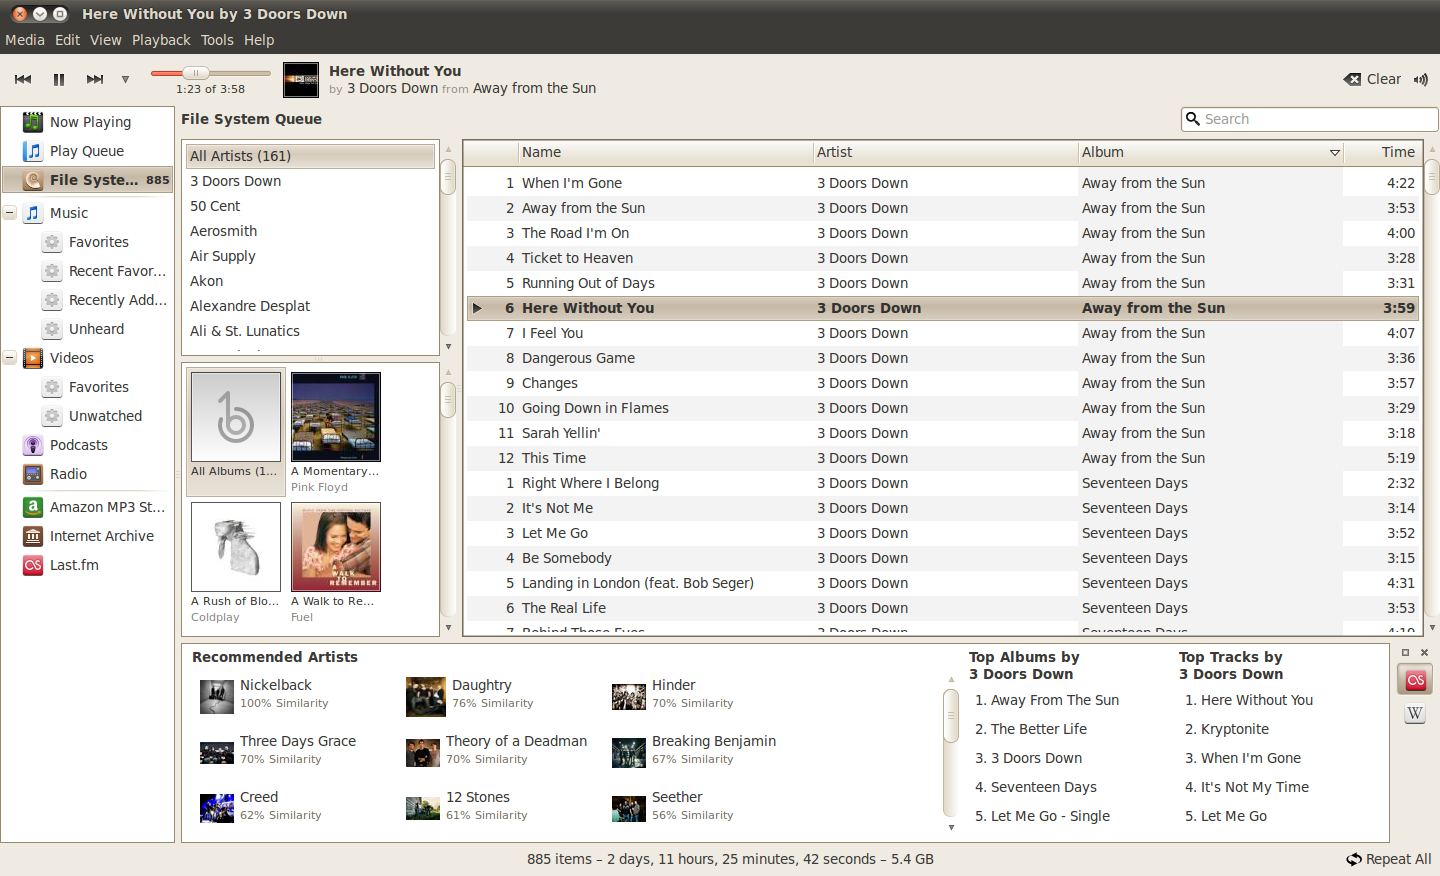Click the song position seek slider
Image resolution: width=1440 pixels, height=876 pixels.
click(x=210, y=73)
